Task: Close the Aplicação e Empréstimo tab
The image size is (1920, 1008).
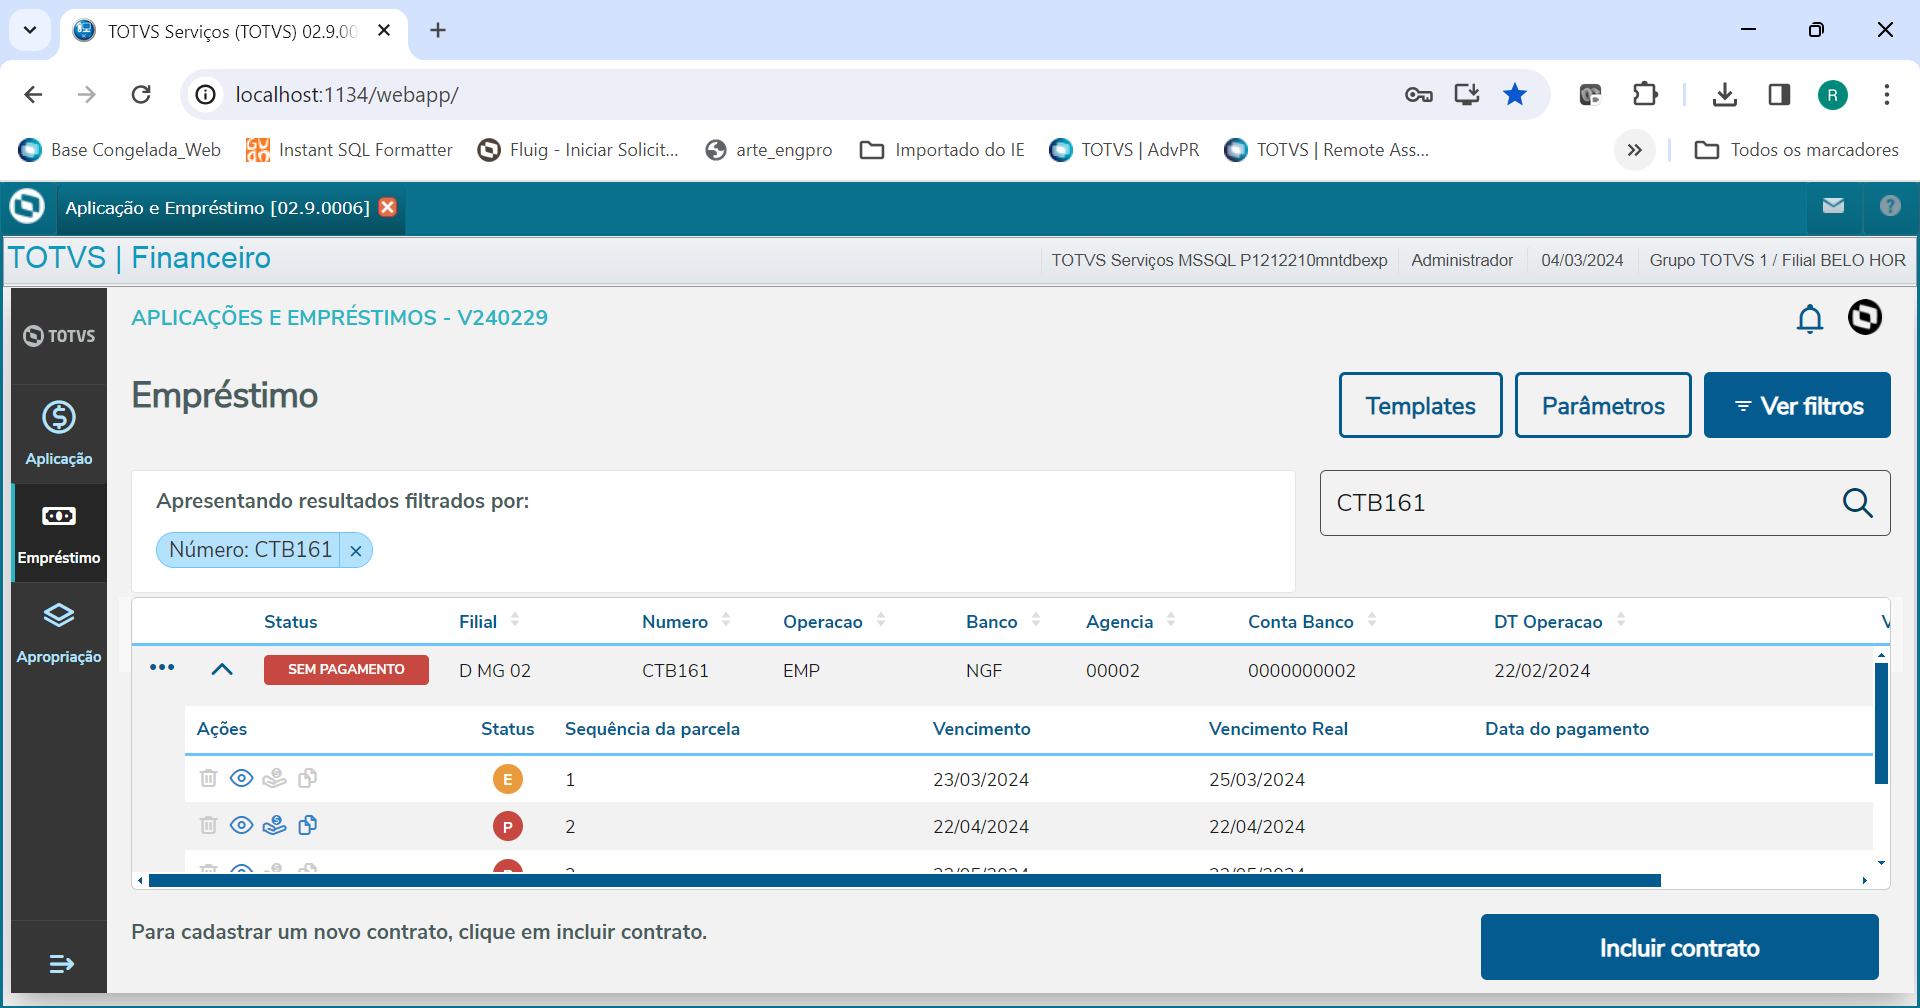Action: (x=388, y=207)
